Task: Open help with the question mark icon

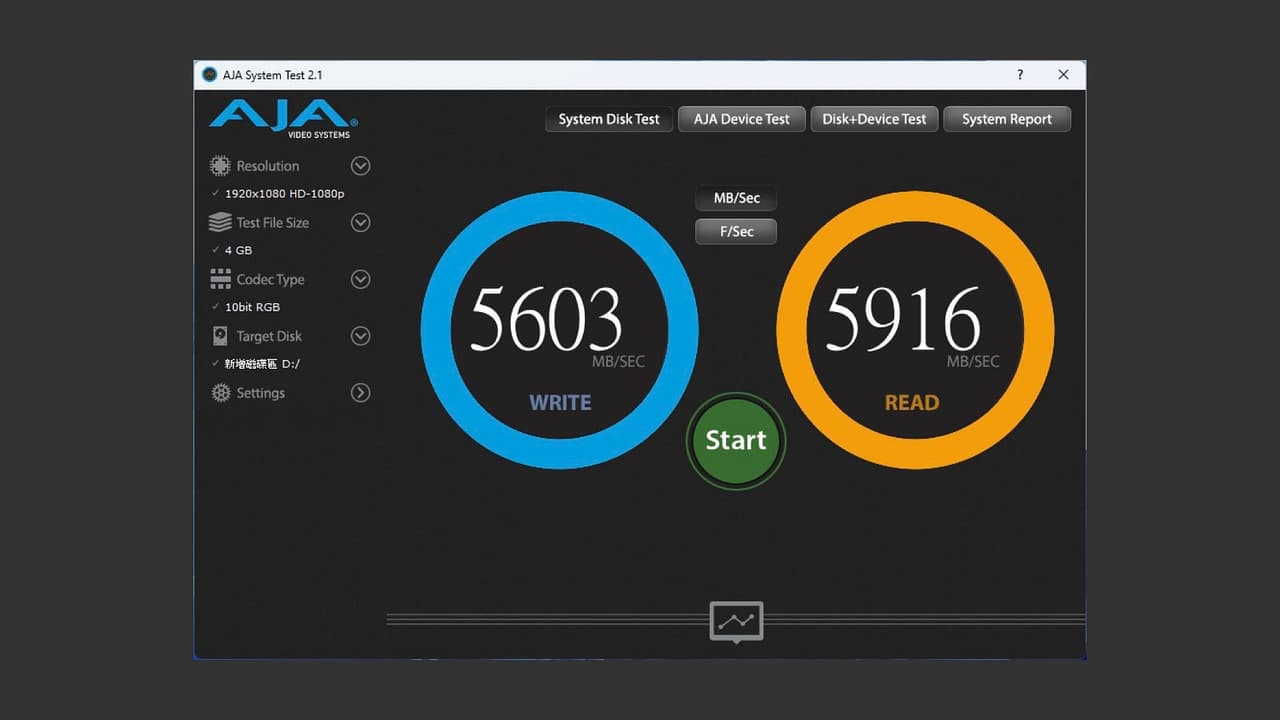Action: 1020,75
